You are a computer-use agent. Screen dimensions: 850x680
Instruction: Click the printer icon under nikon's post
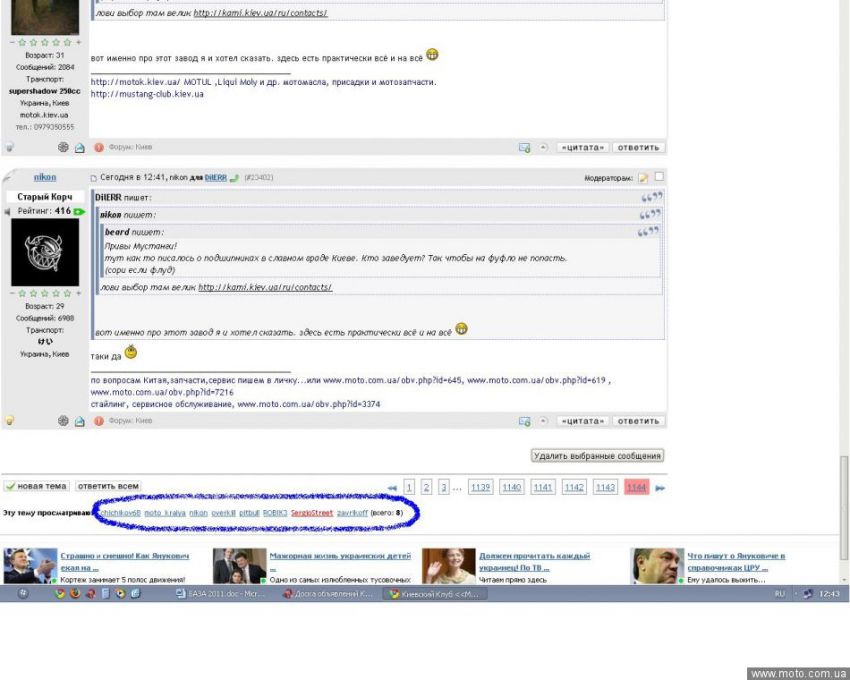click(x=80, y=421)
